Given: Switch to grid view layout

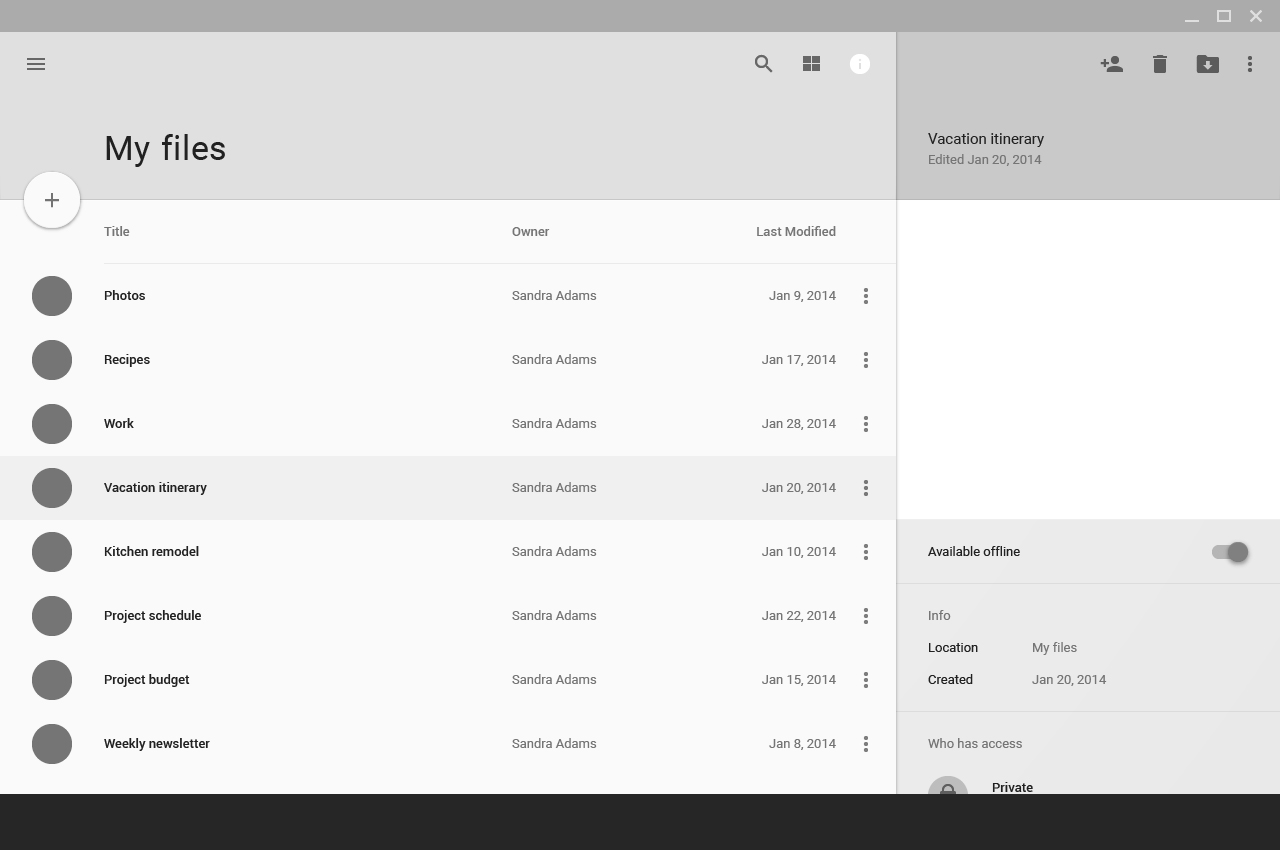Looking at the screenshot, I should click(x=811, y=64).
